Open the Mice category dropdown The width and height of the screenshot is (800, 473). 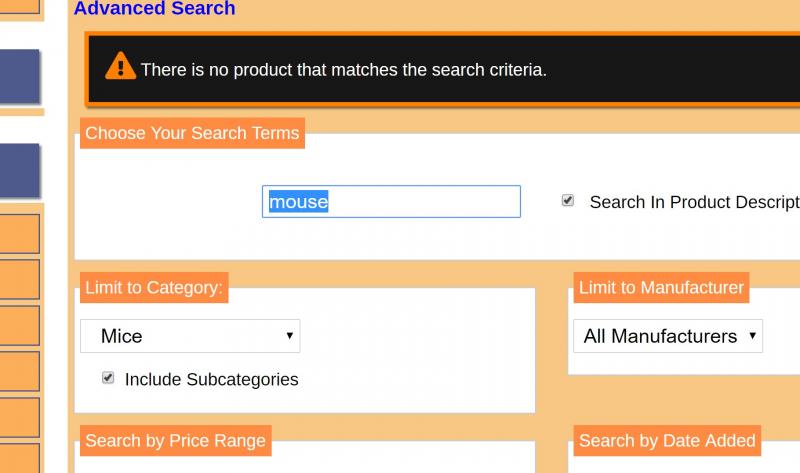coord(190,336)
